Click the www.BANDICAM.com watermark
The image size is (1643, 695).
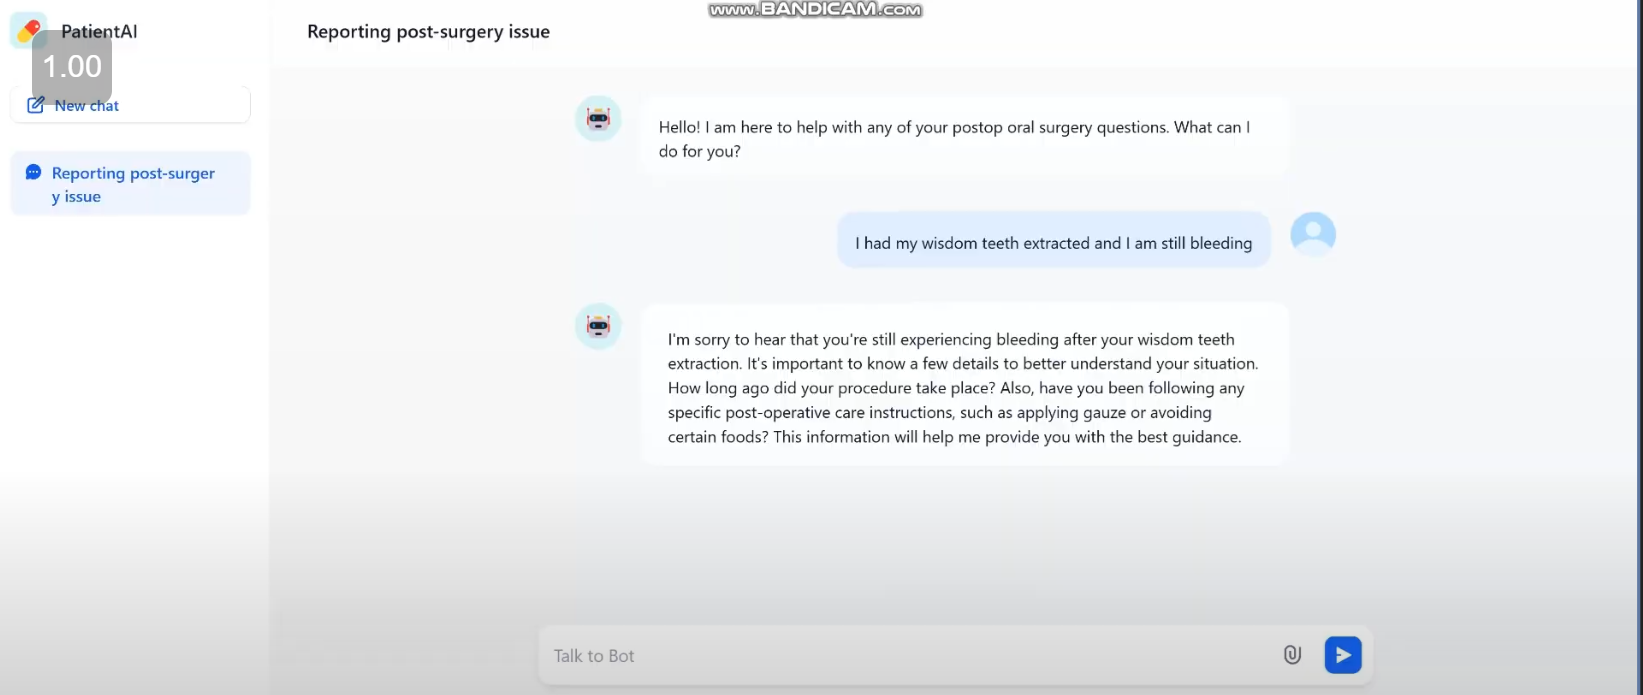[x=815, y=10]
